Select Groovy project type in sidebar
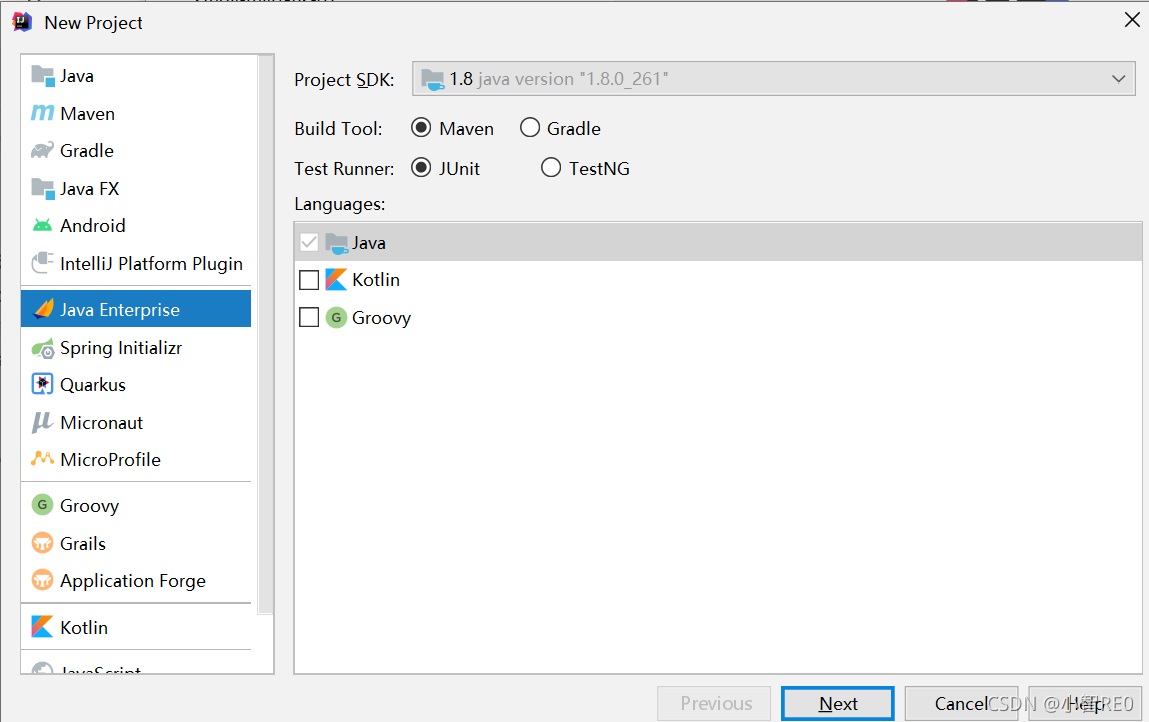 pos(136,505)
